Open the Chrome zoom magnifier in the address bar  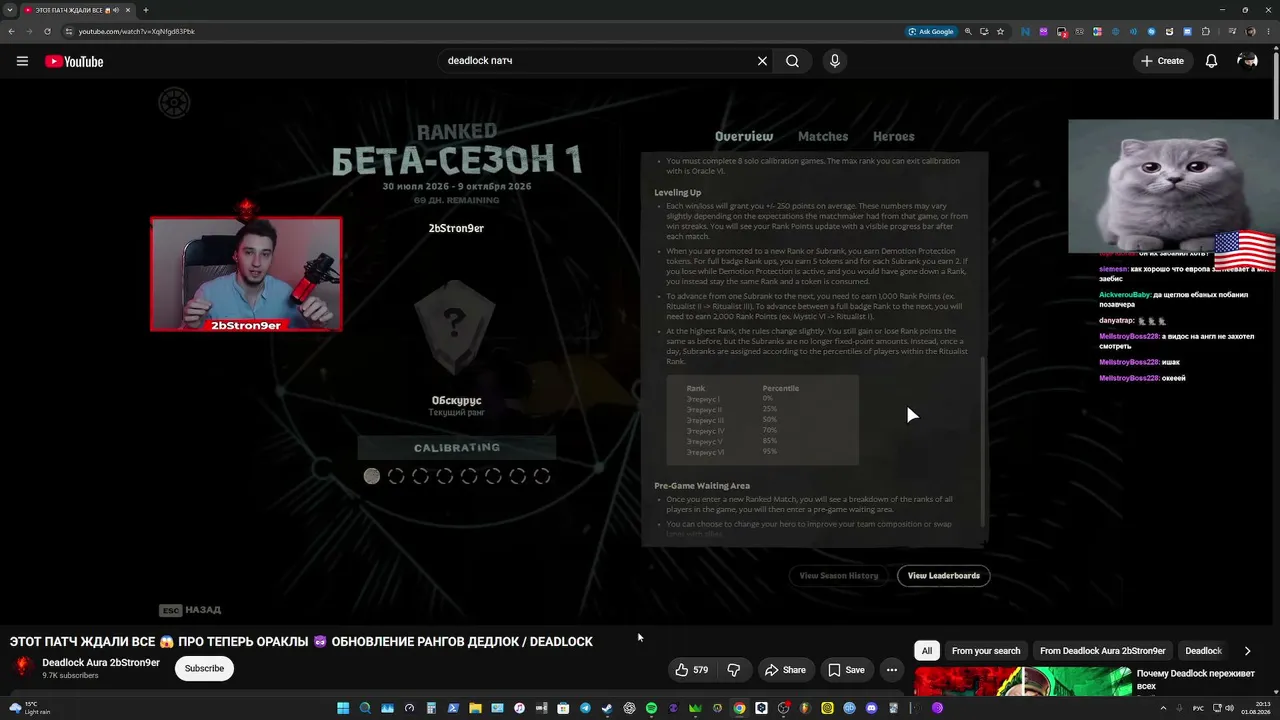(x=968, y=31)
